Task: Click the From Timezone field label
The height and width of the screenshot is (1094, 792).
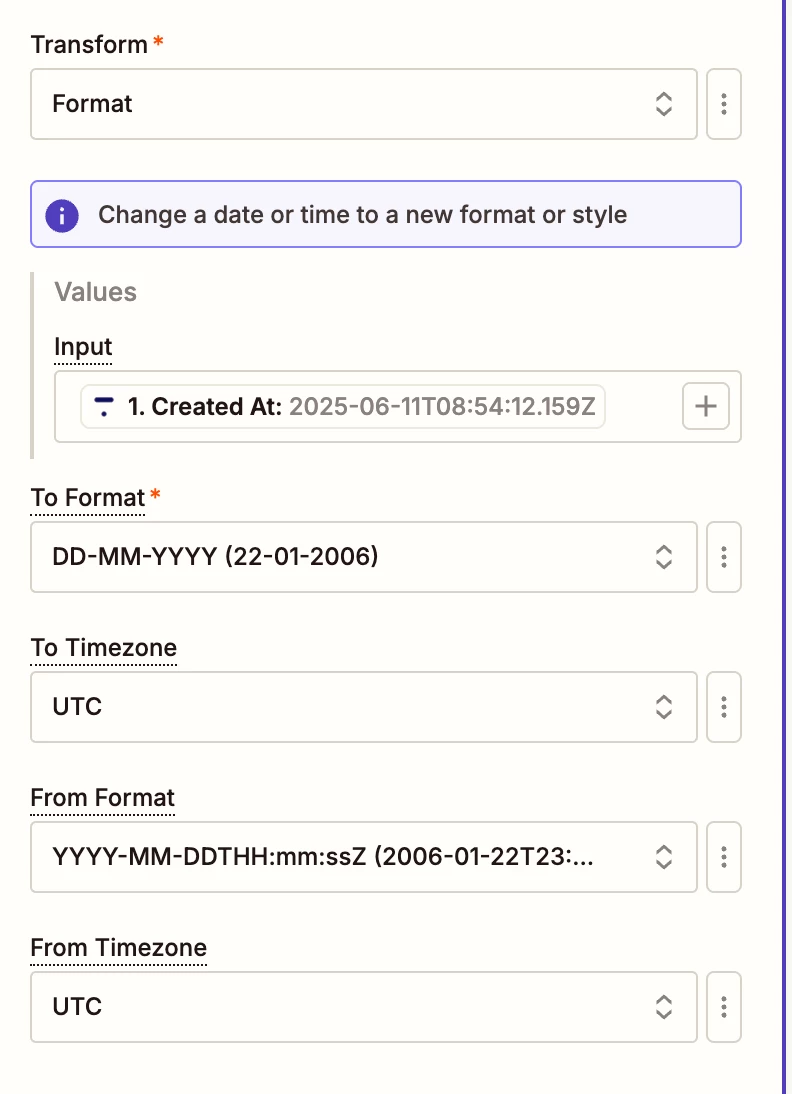Action: point(119,948)
